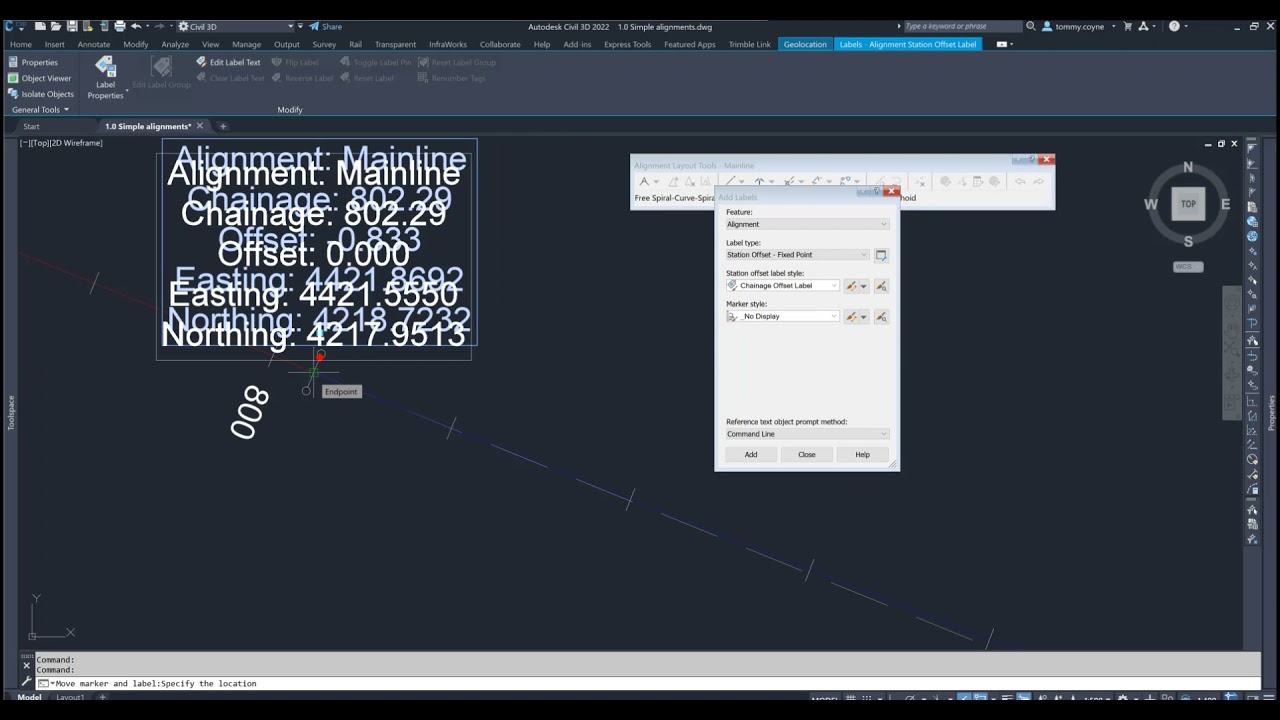Viewport: 1280px width, 720px height.
Task: Click the ribbon minimize toggle after the tabs
Action: pyautogui.click(x=1003, y=44)
